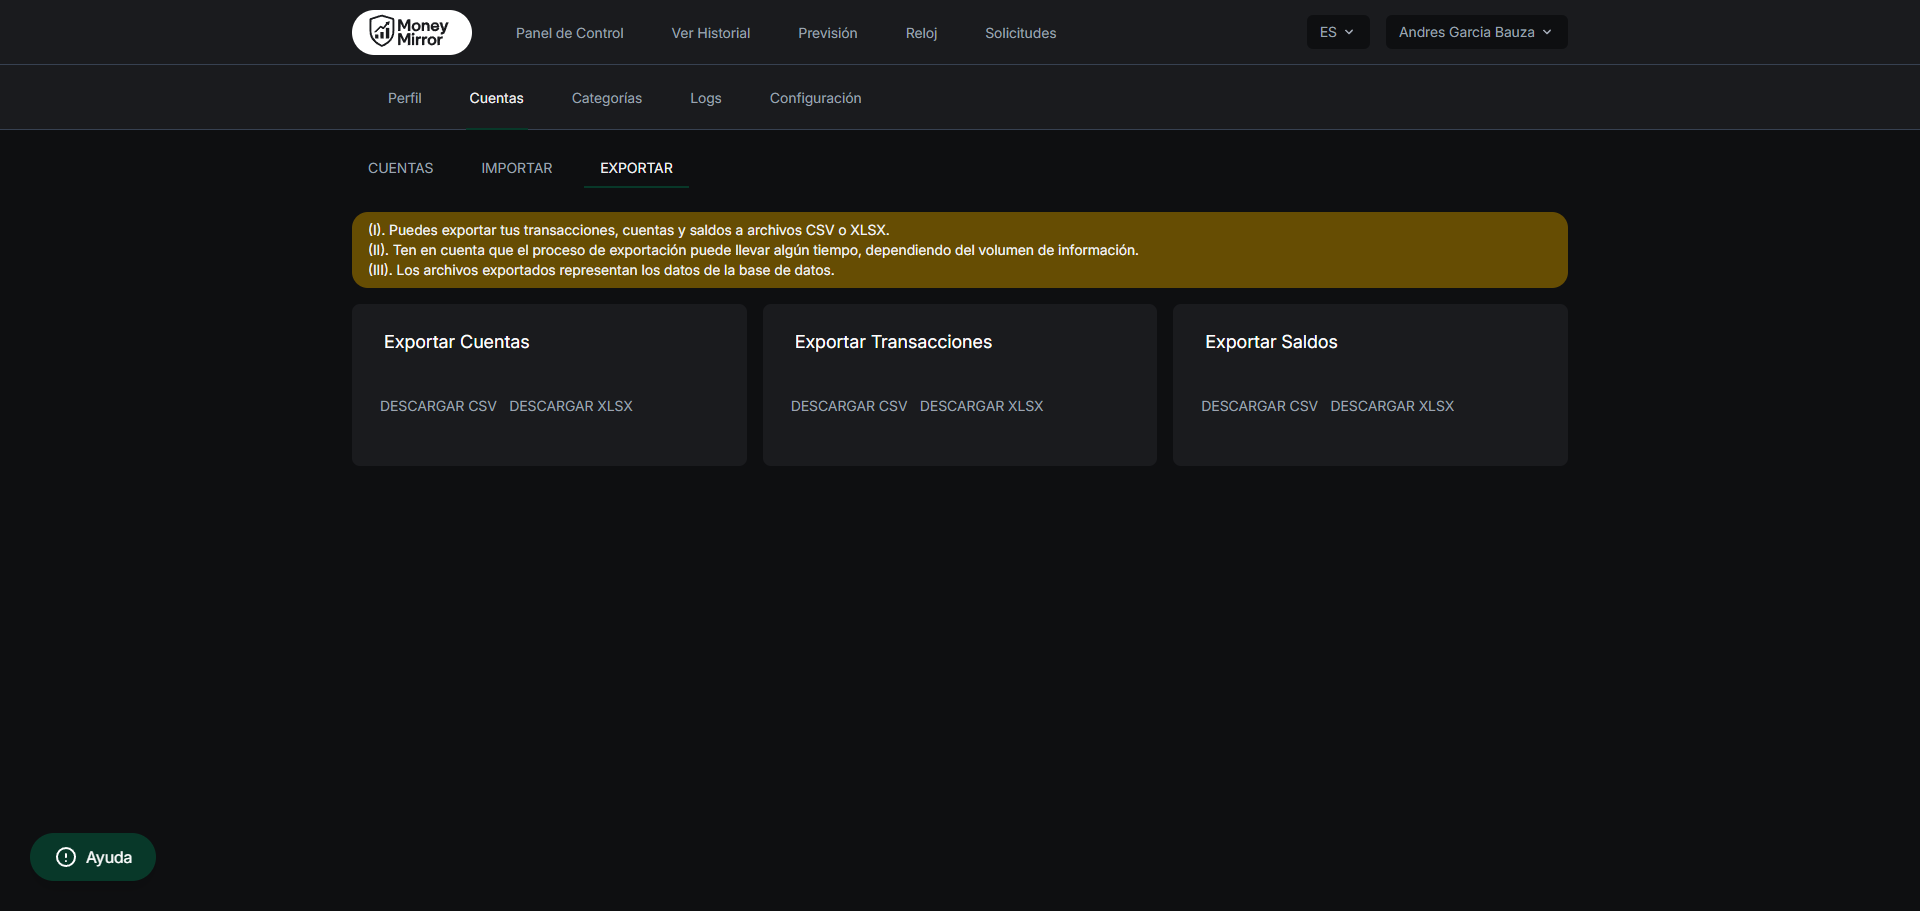Screen dimensions: 1920x911
Task: Download CSV under Exportar Transacciones
Action: tap(848, 406)
